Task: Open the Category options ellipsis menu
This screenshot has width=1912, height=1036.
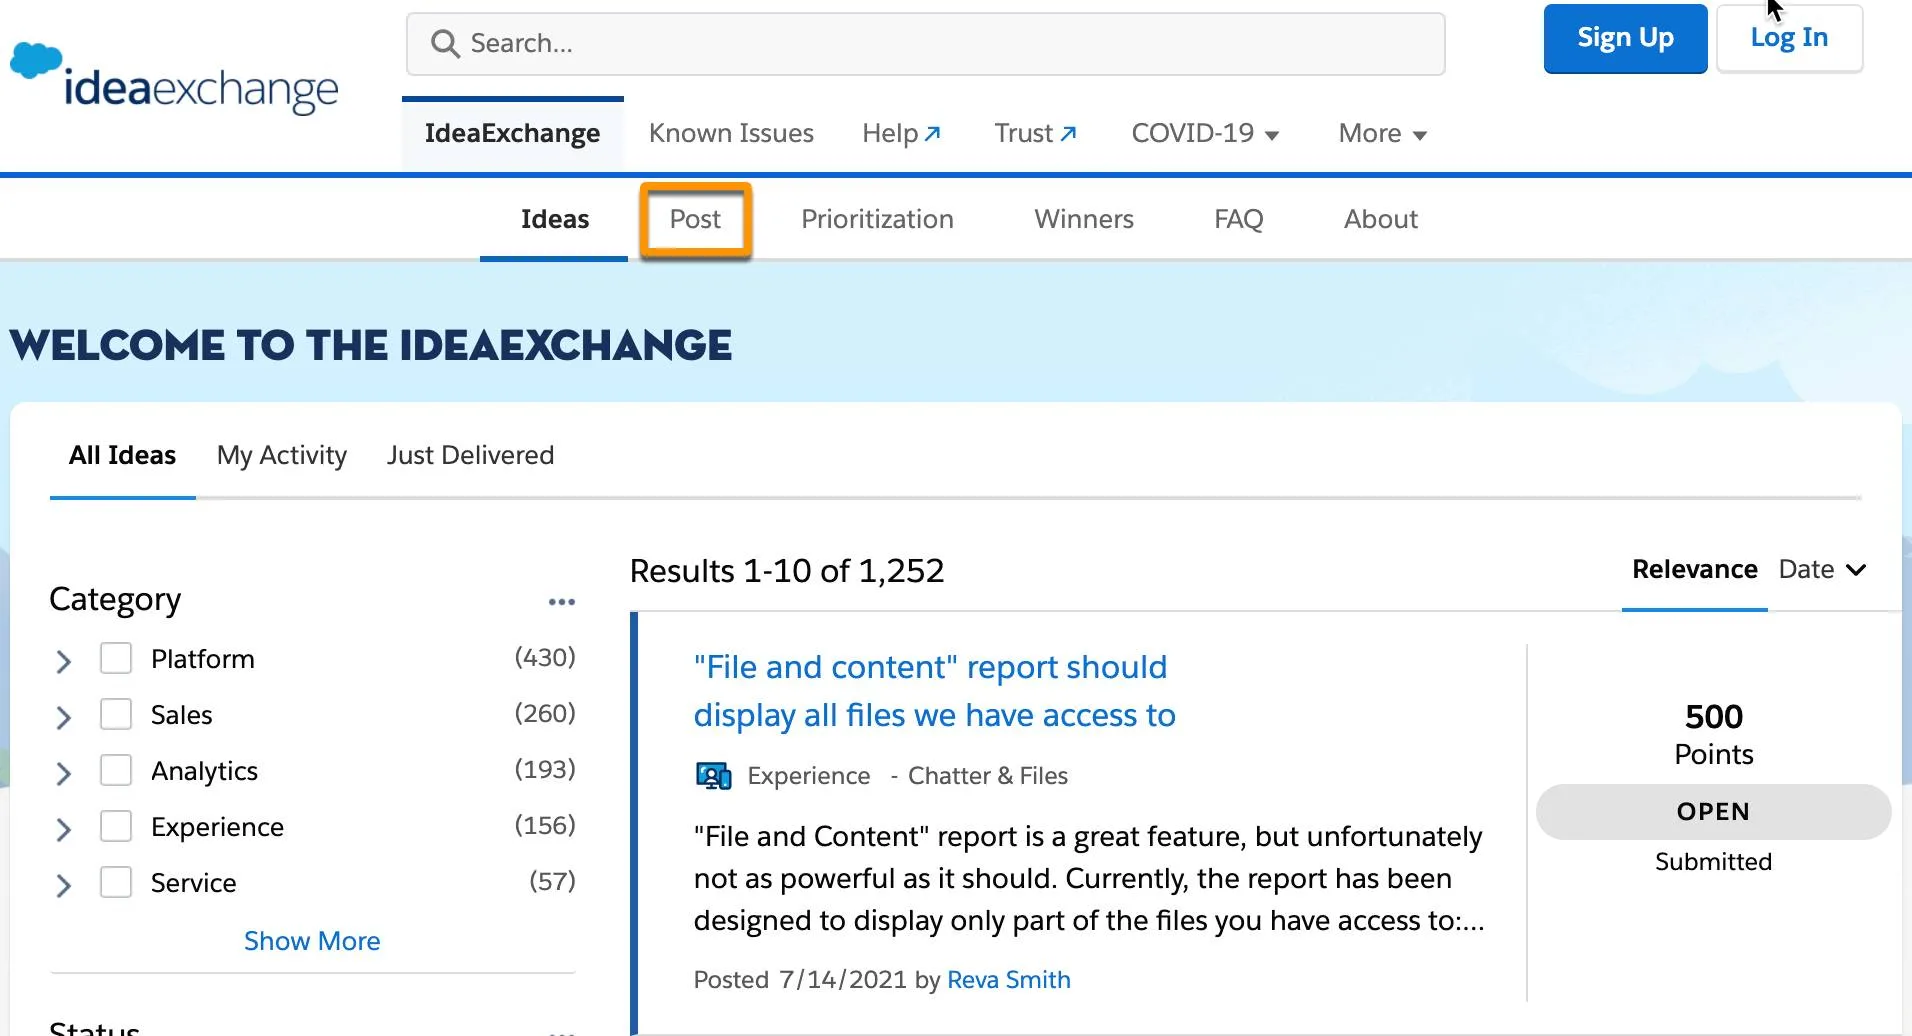Action: pos(562,602)
